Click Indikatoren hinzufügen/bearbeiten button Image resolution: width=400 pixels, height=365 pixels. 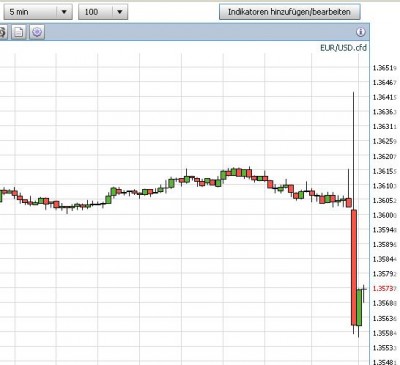point(289,12)
